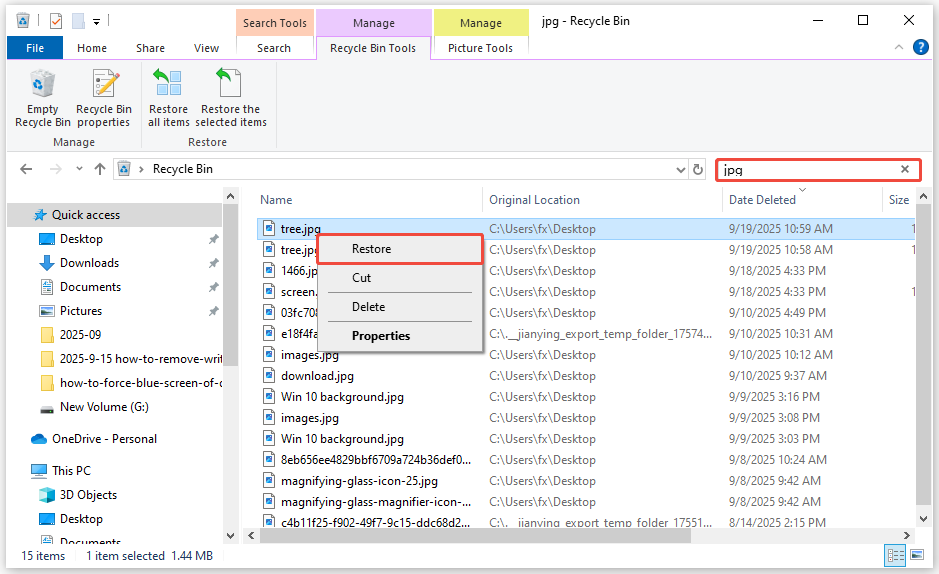The width and height of the screenshot is (939, 574).
Task: Click file list scroll down arrow
Action: click(923, 520)
